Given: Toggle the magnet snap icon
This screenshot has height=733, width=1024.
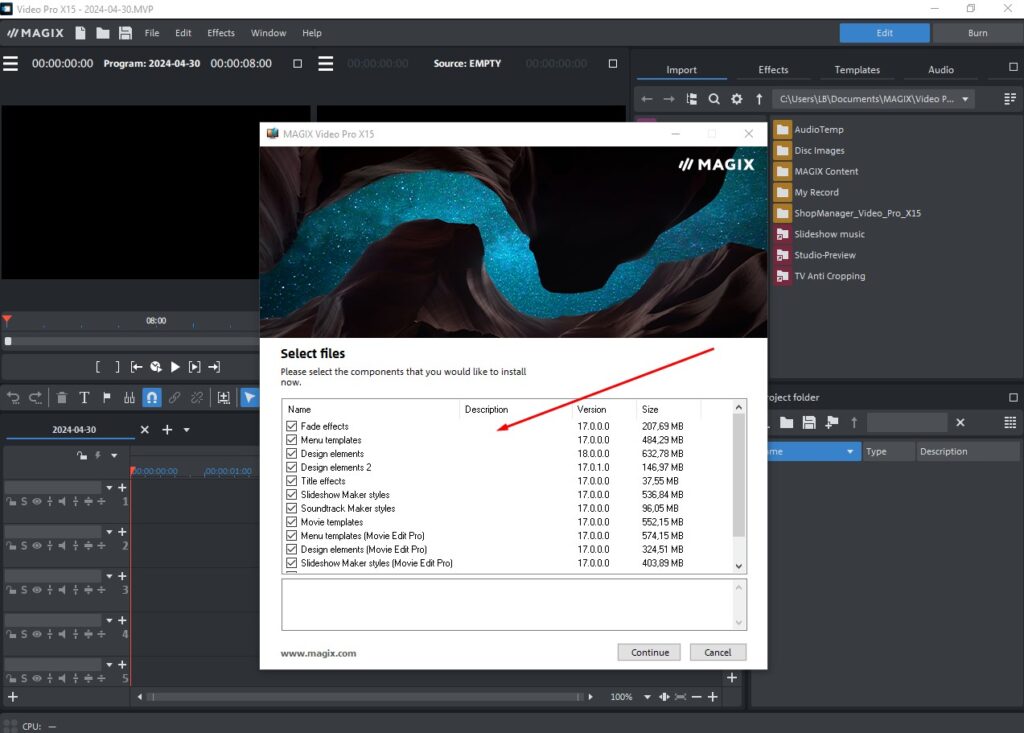Looking at the screenshot, I should (151, 397).
